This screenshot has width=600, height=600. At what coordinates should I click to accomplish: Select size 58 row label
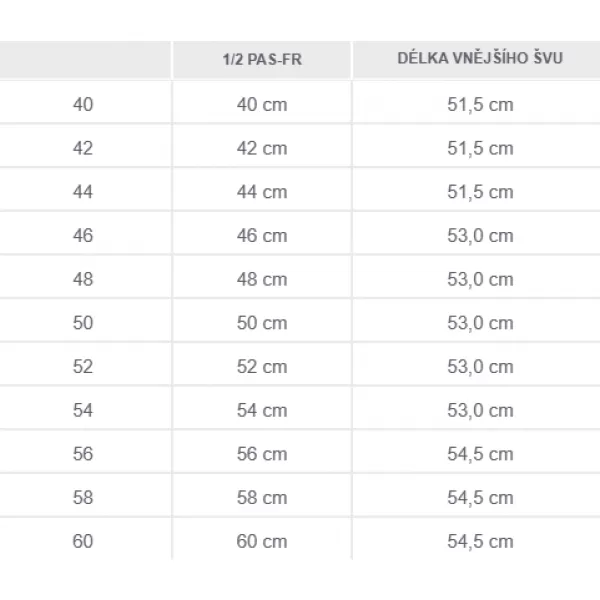tap(83, 497)
